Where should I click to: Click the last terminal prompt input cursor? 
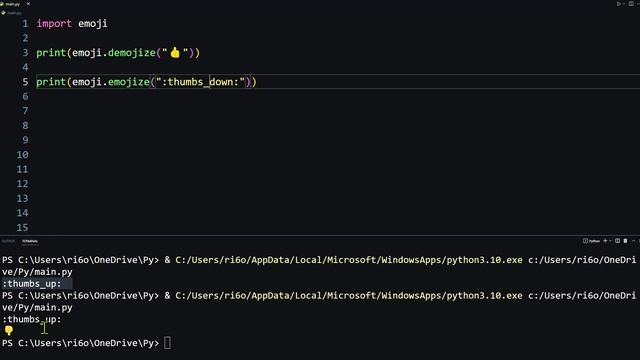pyautogui.click(x=167, y=343)
